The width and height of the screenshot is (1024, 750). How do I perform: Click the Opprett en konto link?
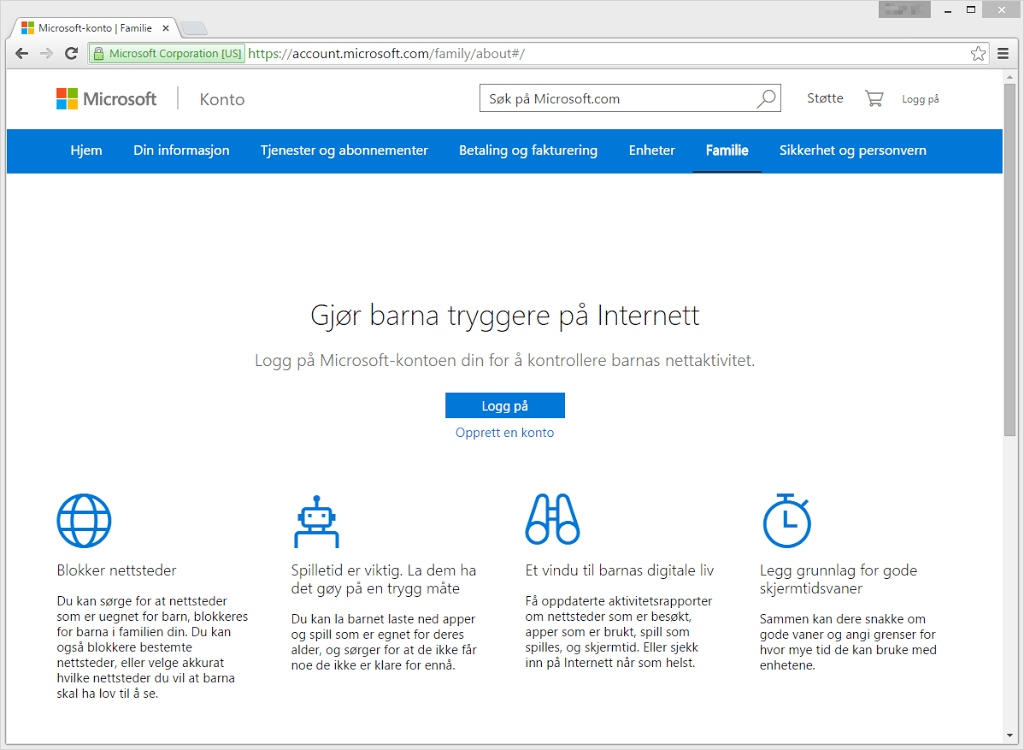tap(505, 432)
